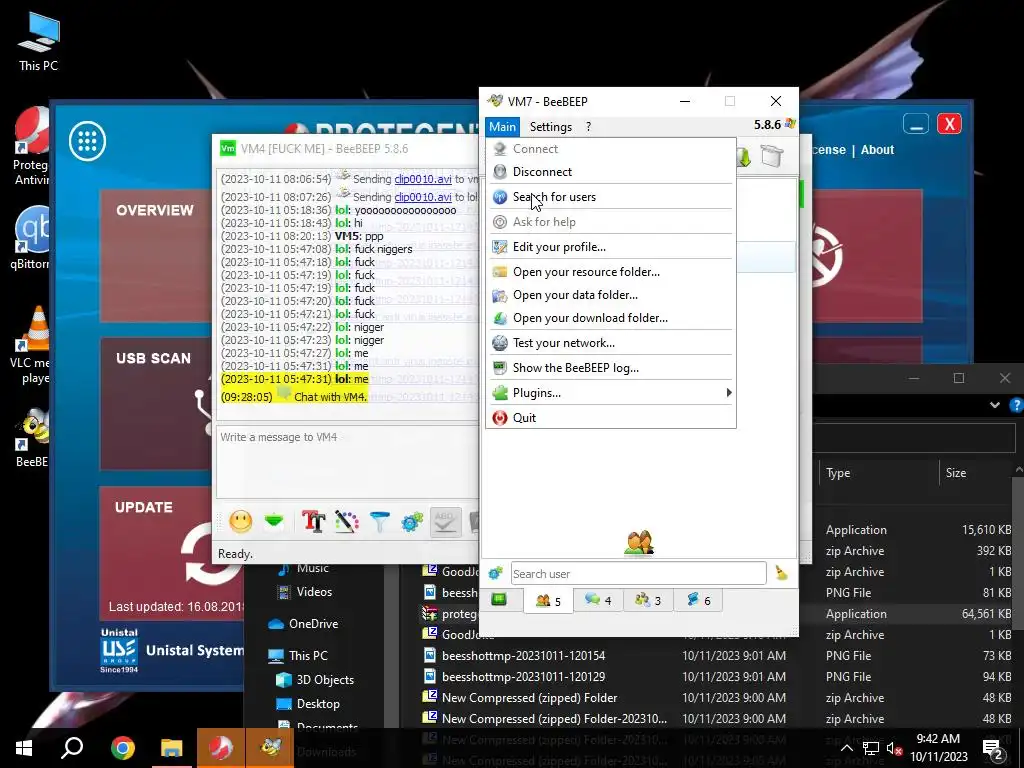The image size is (1024, 768).
Task: Click the green screen icon in BeeBEEP tab bar
Action: pyautogui.click(x=499, y=600)
